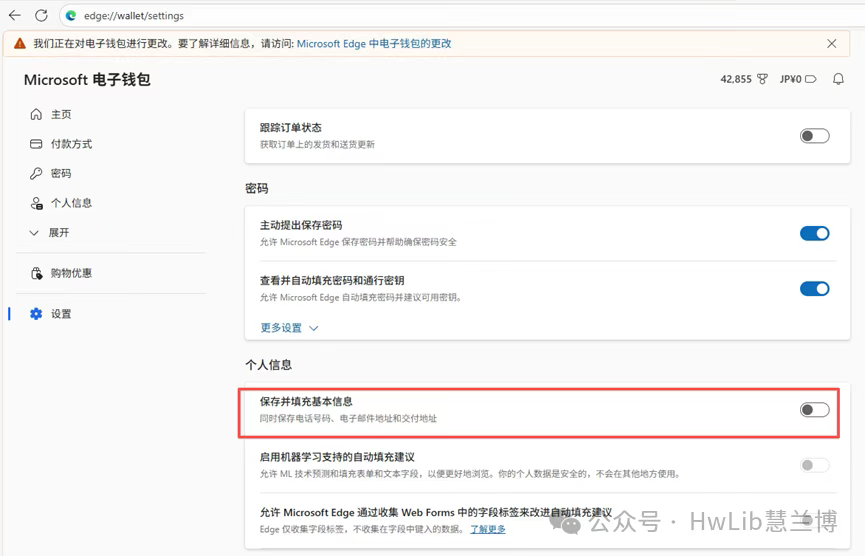Click the JP¥0 cashback tag icon
This screenshot has height=556, width=865.
tap(810, 79)
